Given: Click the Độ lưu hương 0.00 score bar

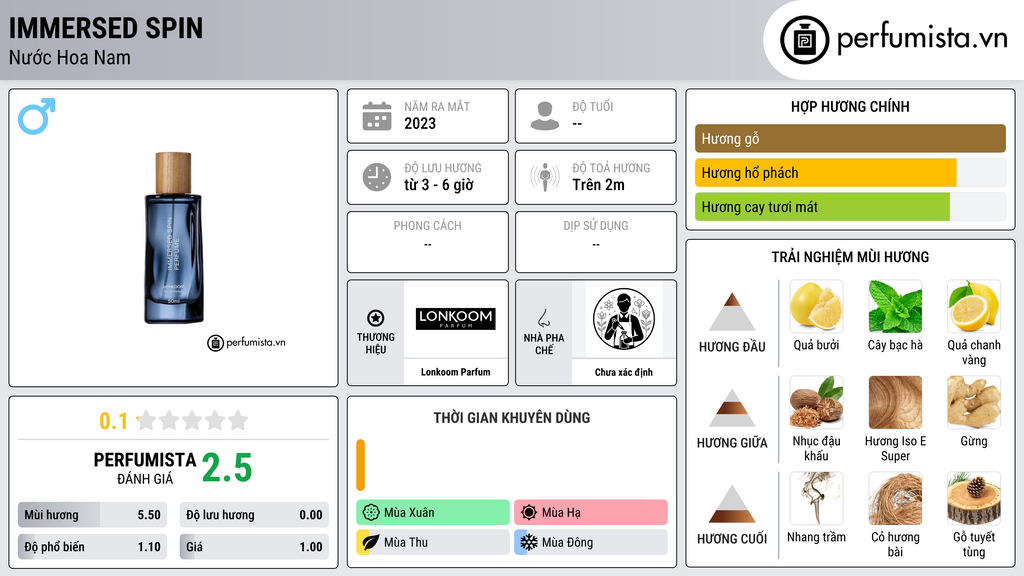Looking at the screenshot, I should pyautogui.click(x=254, y=515).
